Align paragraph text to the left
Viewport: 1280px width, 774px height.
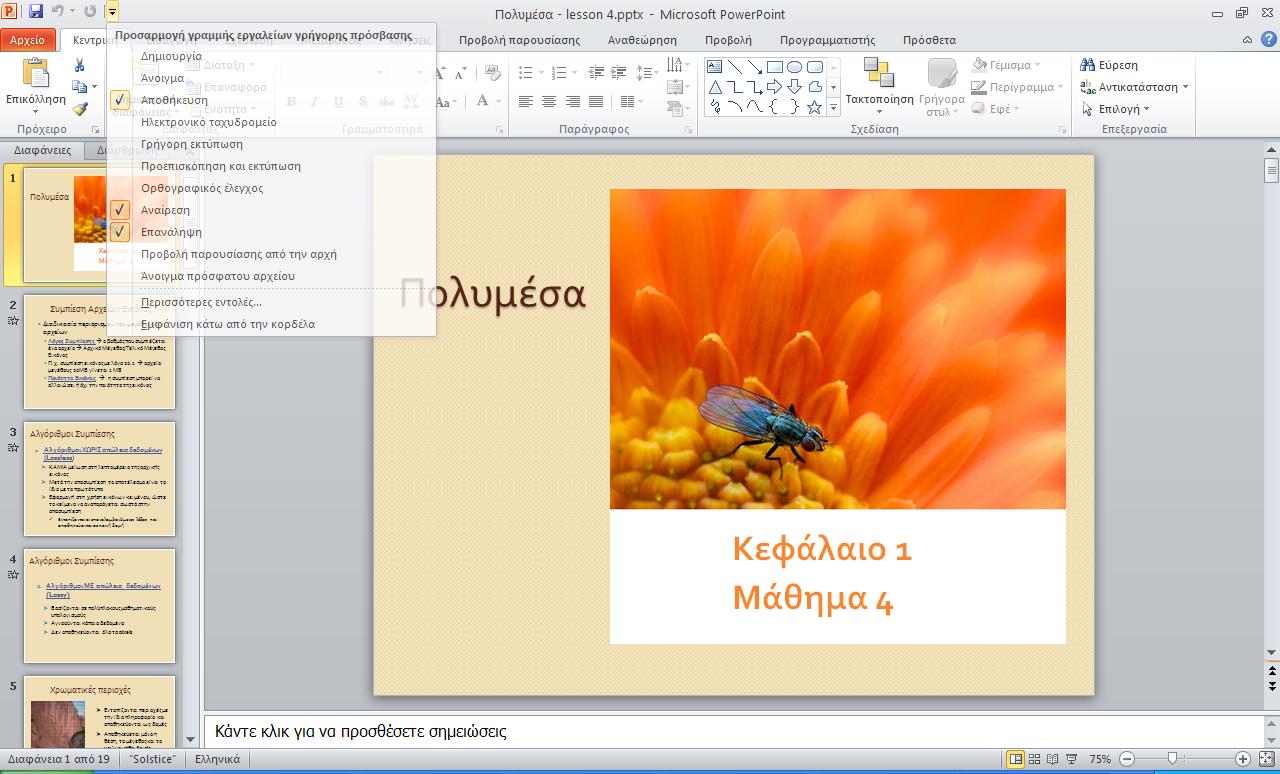[525, 101]
